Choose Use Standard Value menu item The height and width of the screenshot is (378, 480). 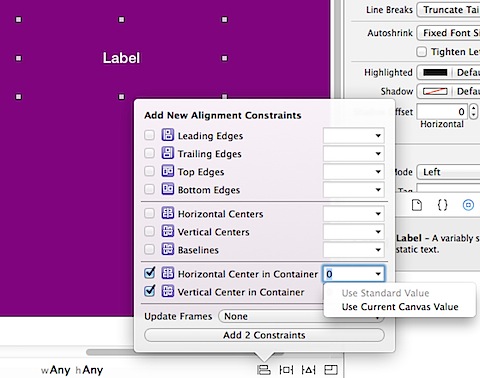click(x=385, y=293)
